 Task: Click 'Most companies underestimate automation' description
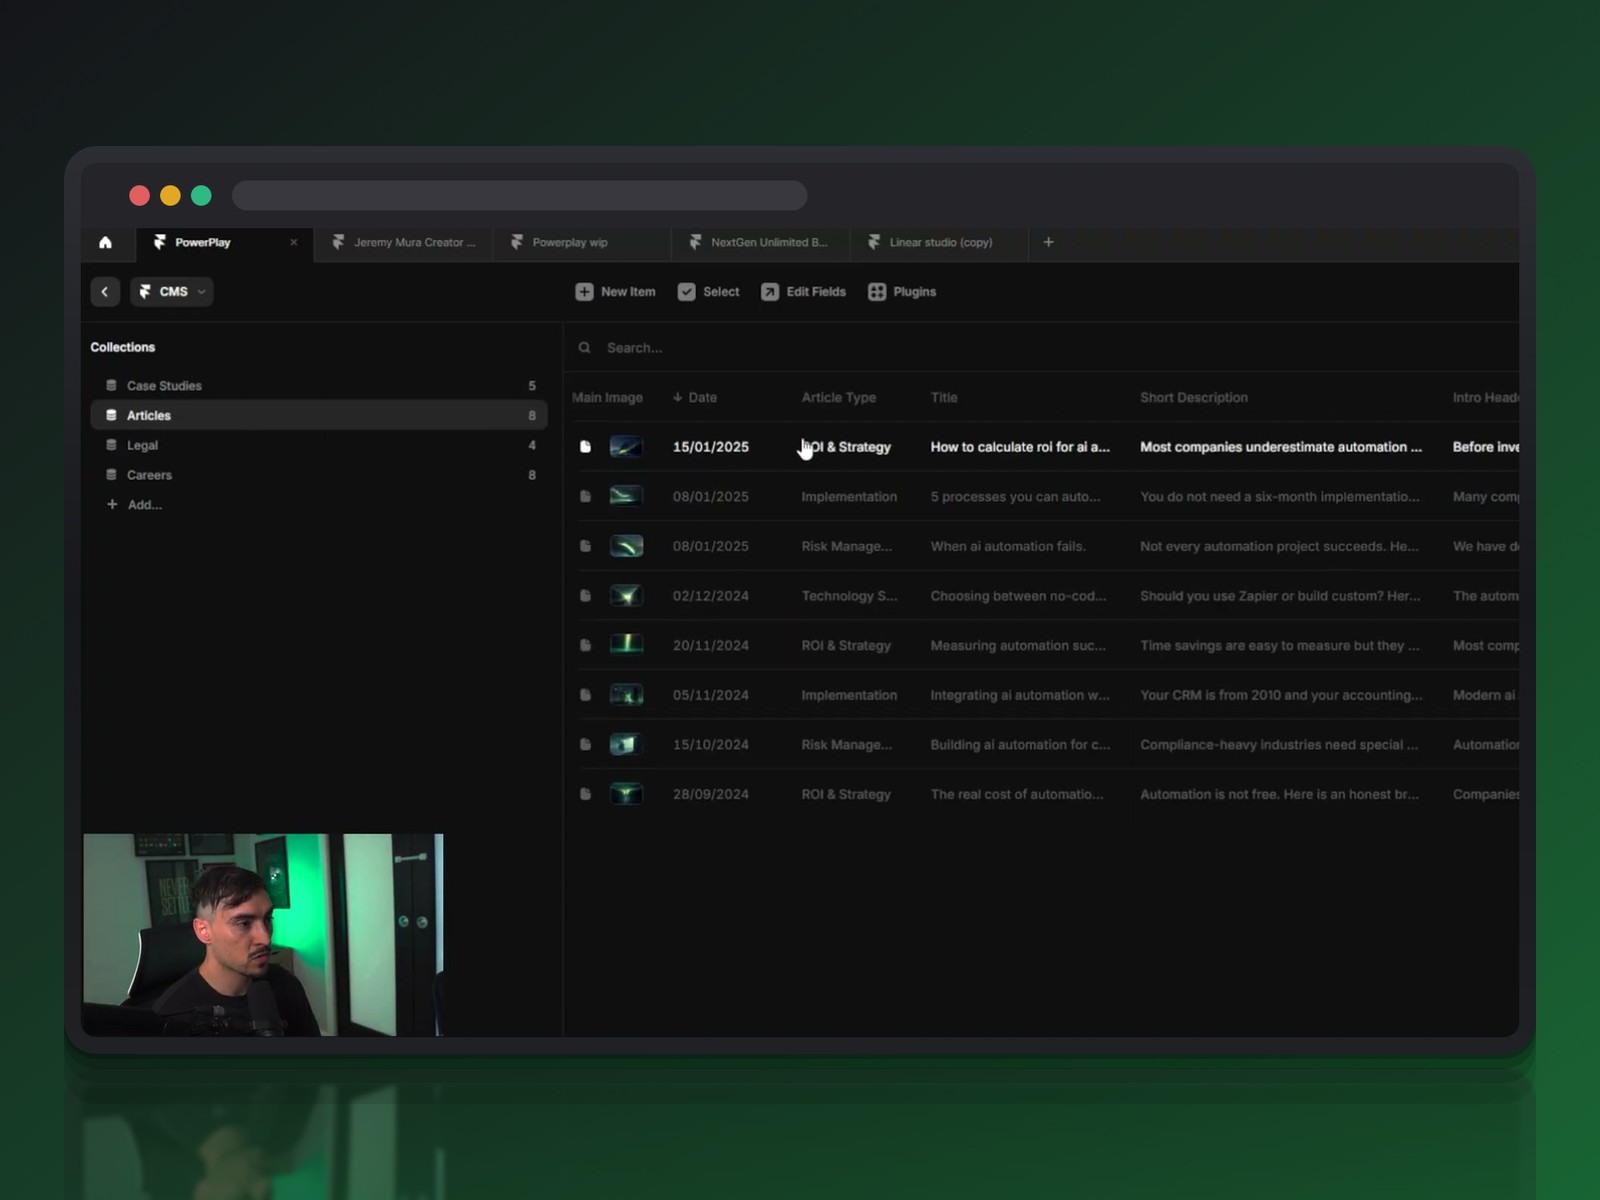coord(1281,447)
